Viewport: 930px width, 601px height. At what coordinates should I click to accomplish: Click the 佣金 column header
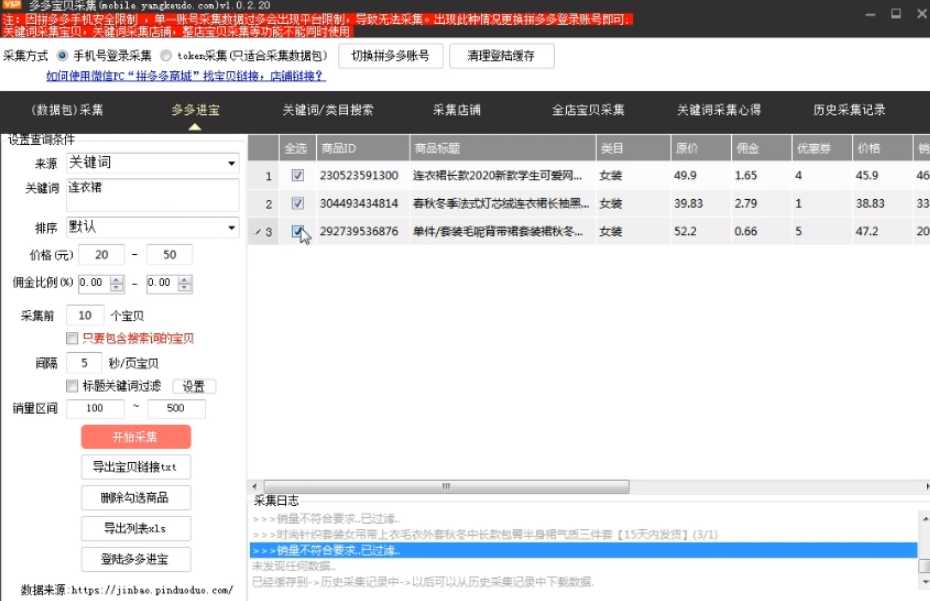point(762,148)
